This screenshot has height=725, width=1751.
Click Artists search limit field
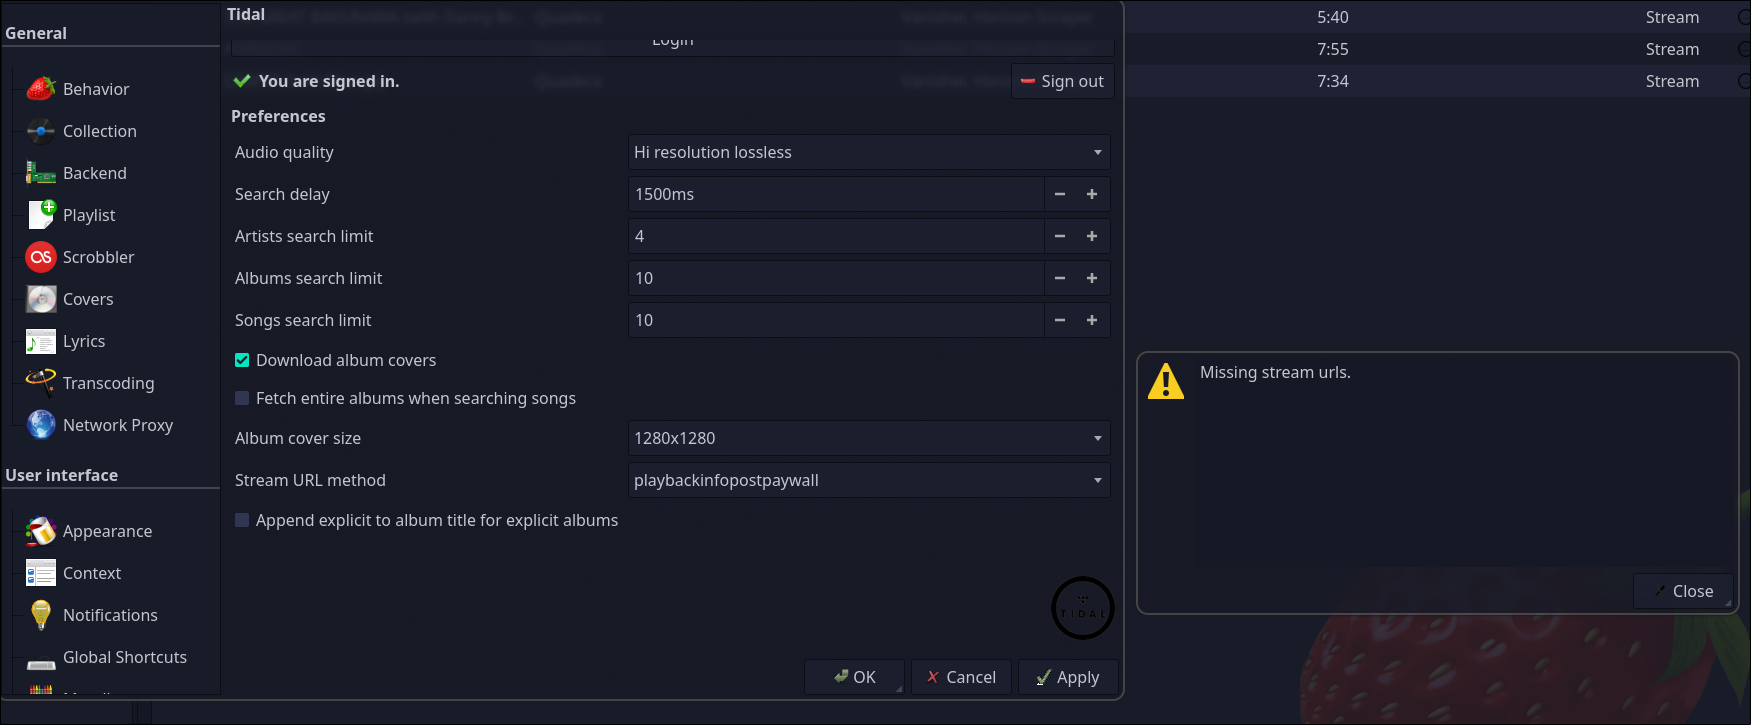click(837, 236)
